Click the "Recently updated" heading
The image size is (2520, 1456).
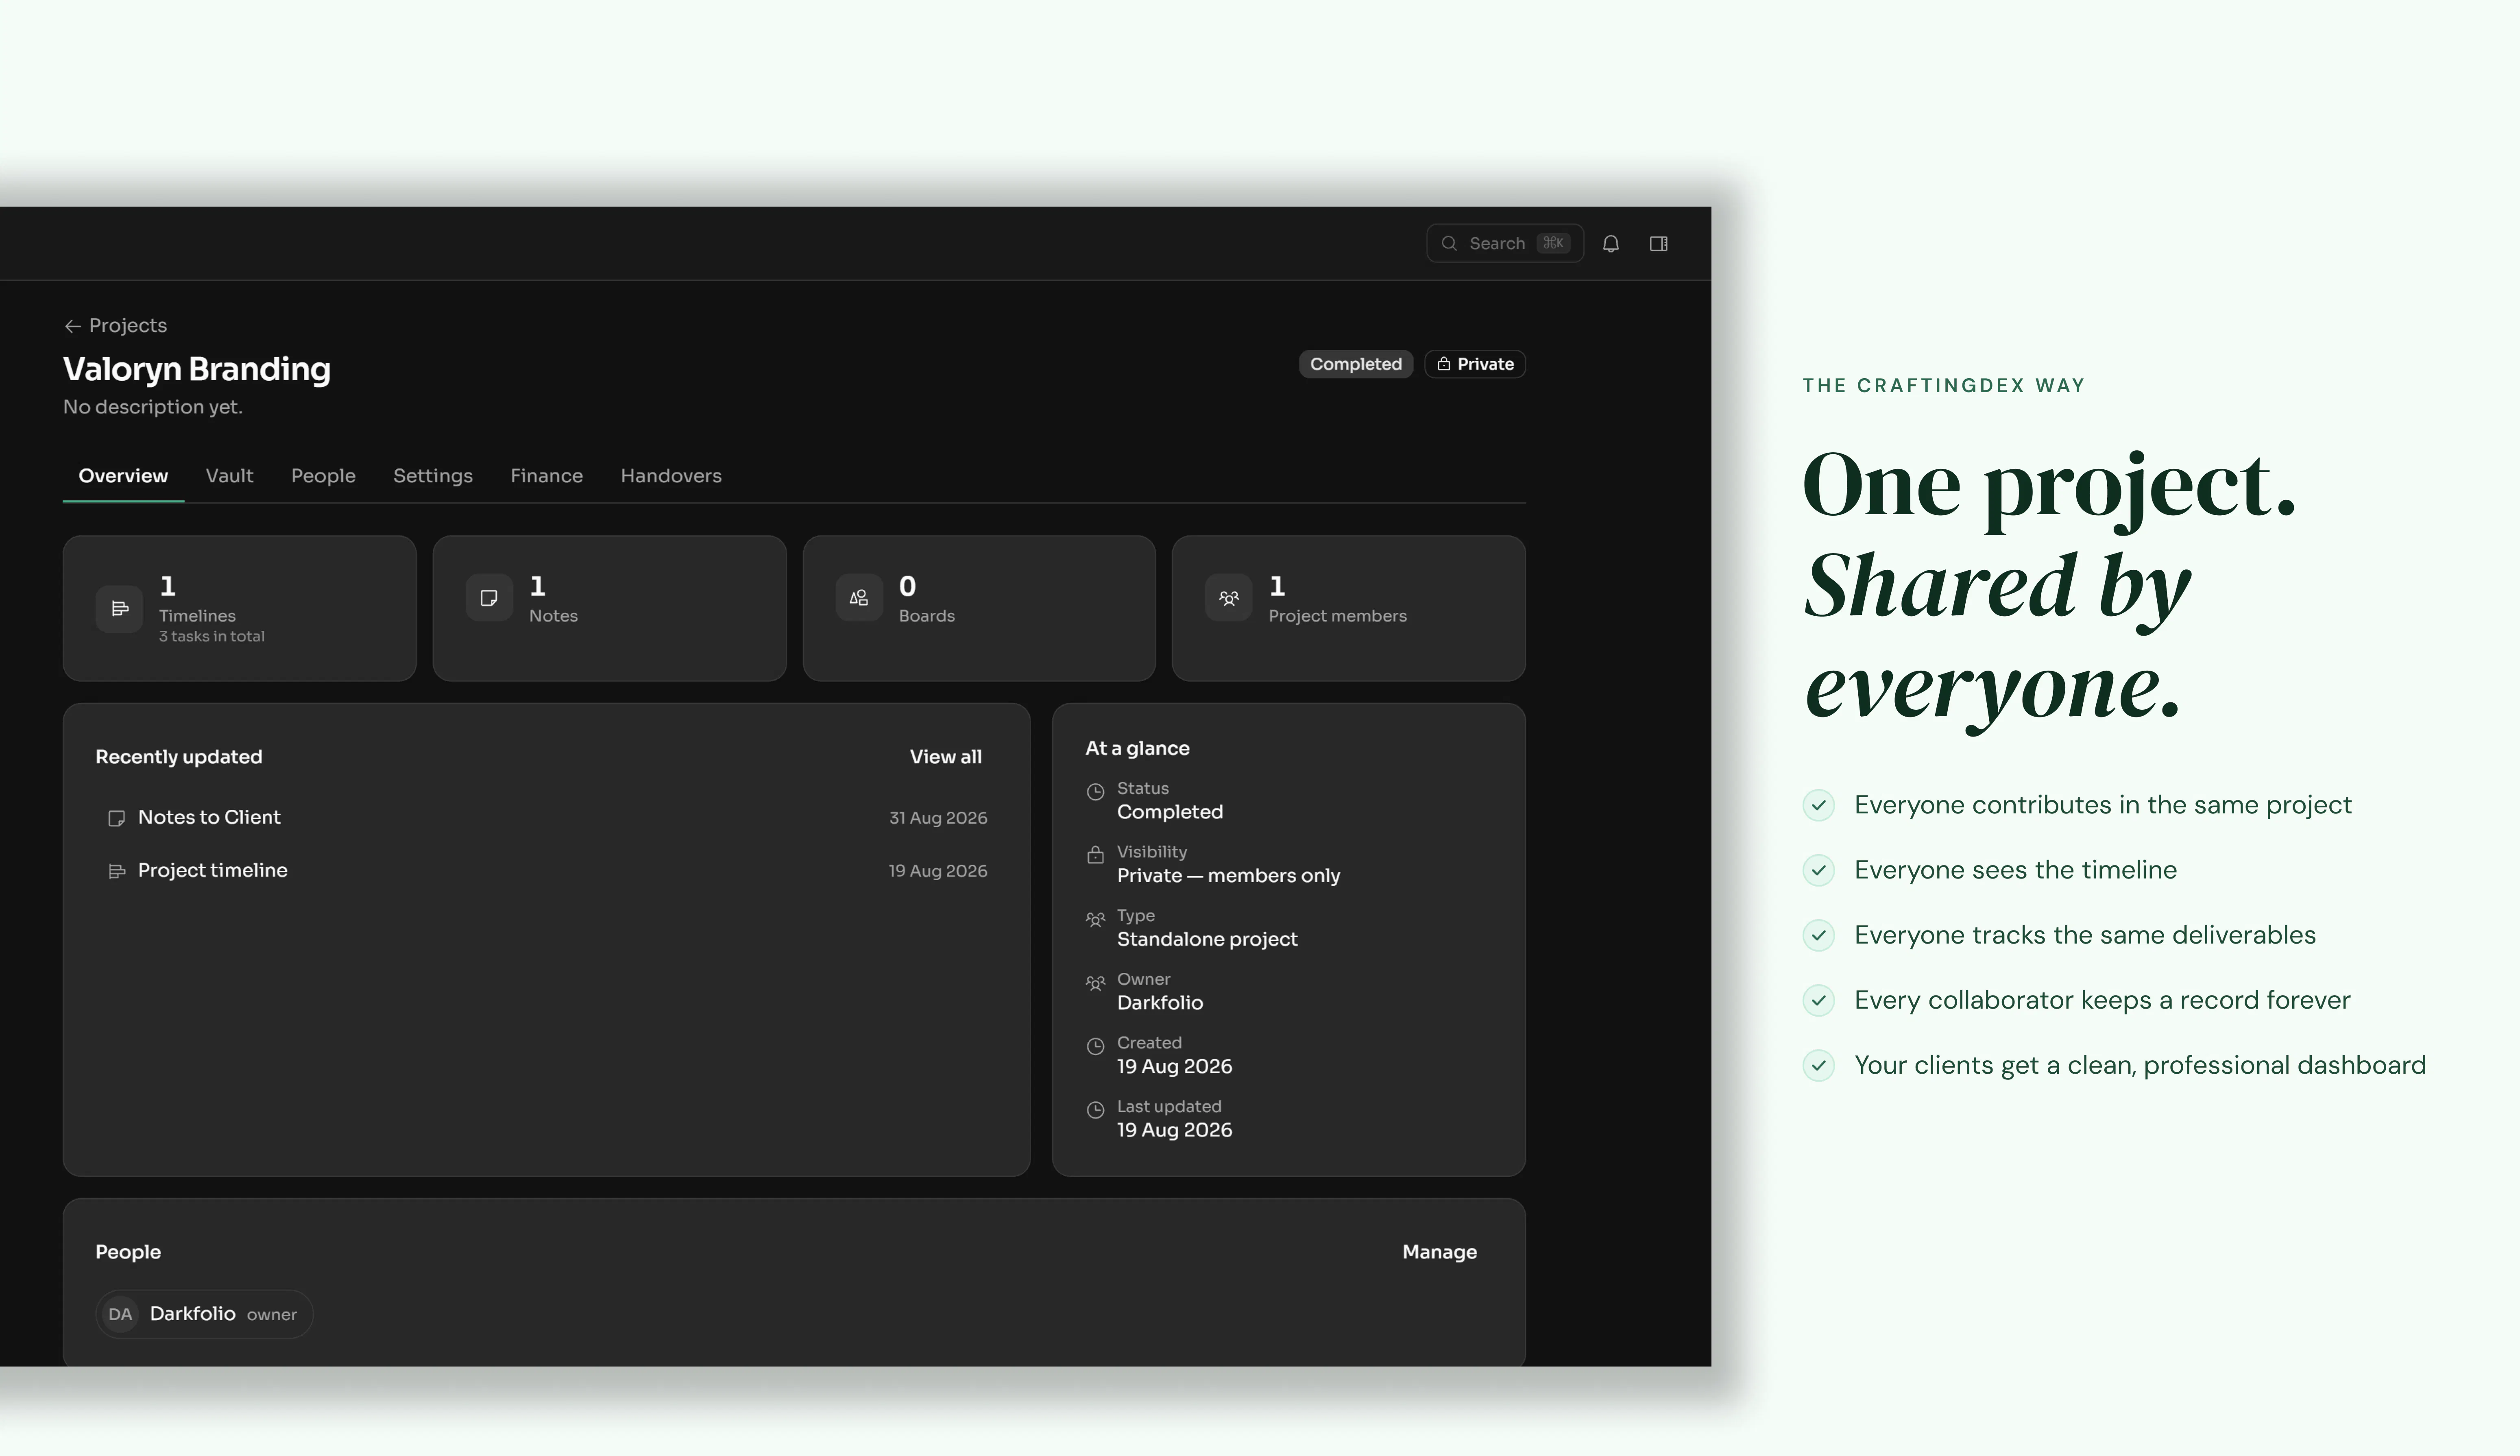point(179,757)
